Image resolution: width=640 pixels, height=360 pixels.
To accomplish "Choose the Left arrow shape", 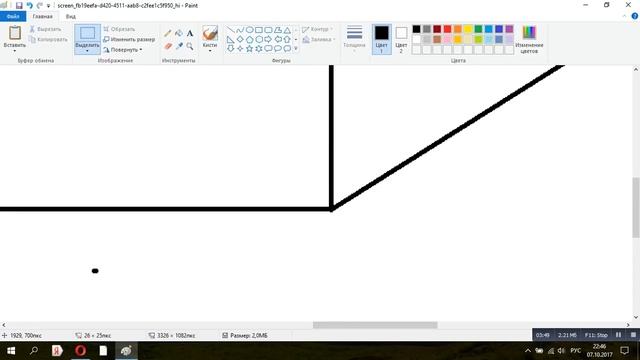I will tap(278, 40).
